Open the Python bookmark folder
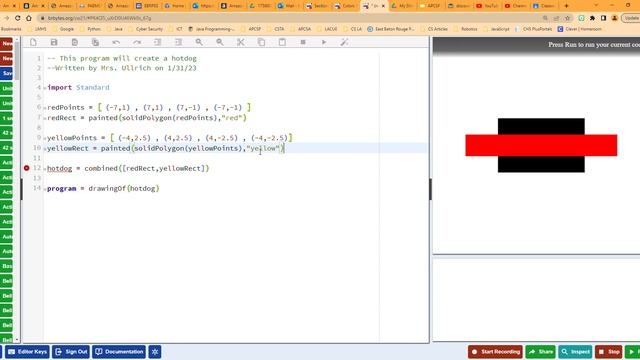 [x=91, y=29]
